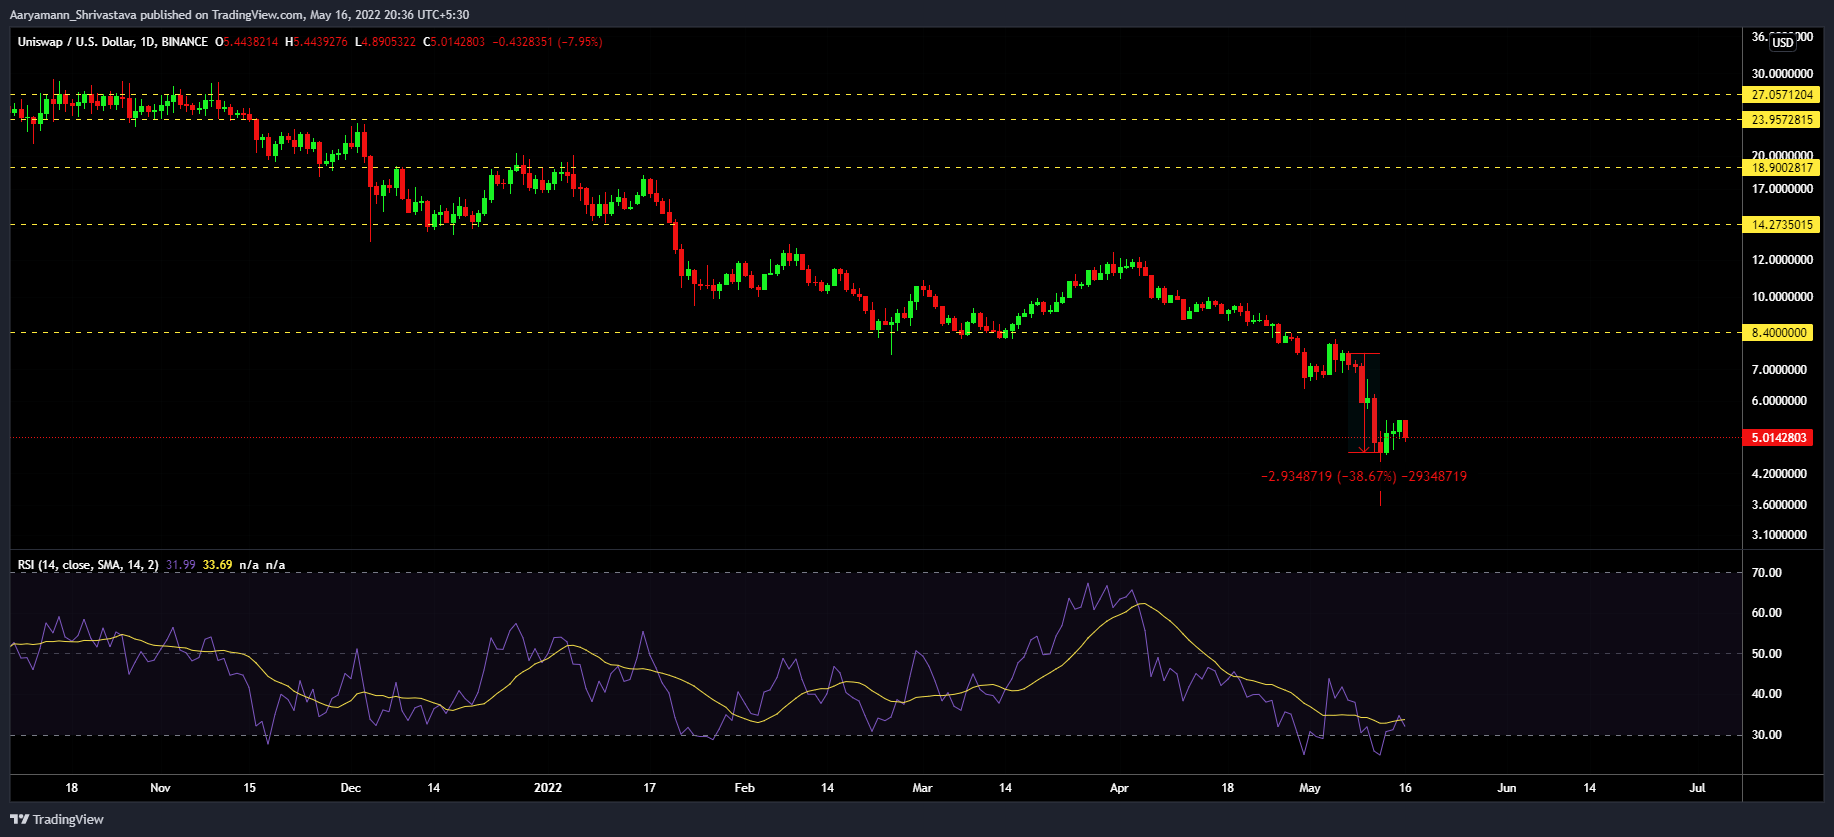Click the 14.2735015 price level tag
The image size is (1834, 837).
pyautogui.click(x=1781, y=225)
